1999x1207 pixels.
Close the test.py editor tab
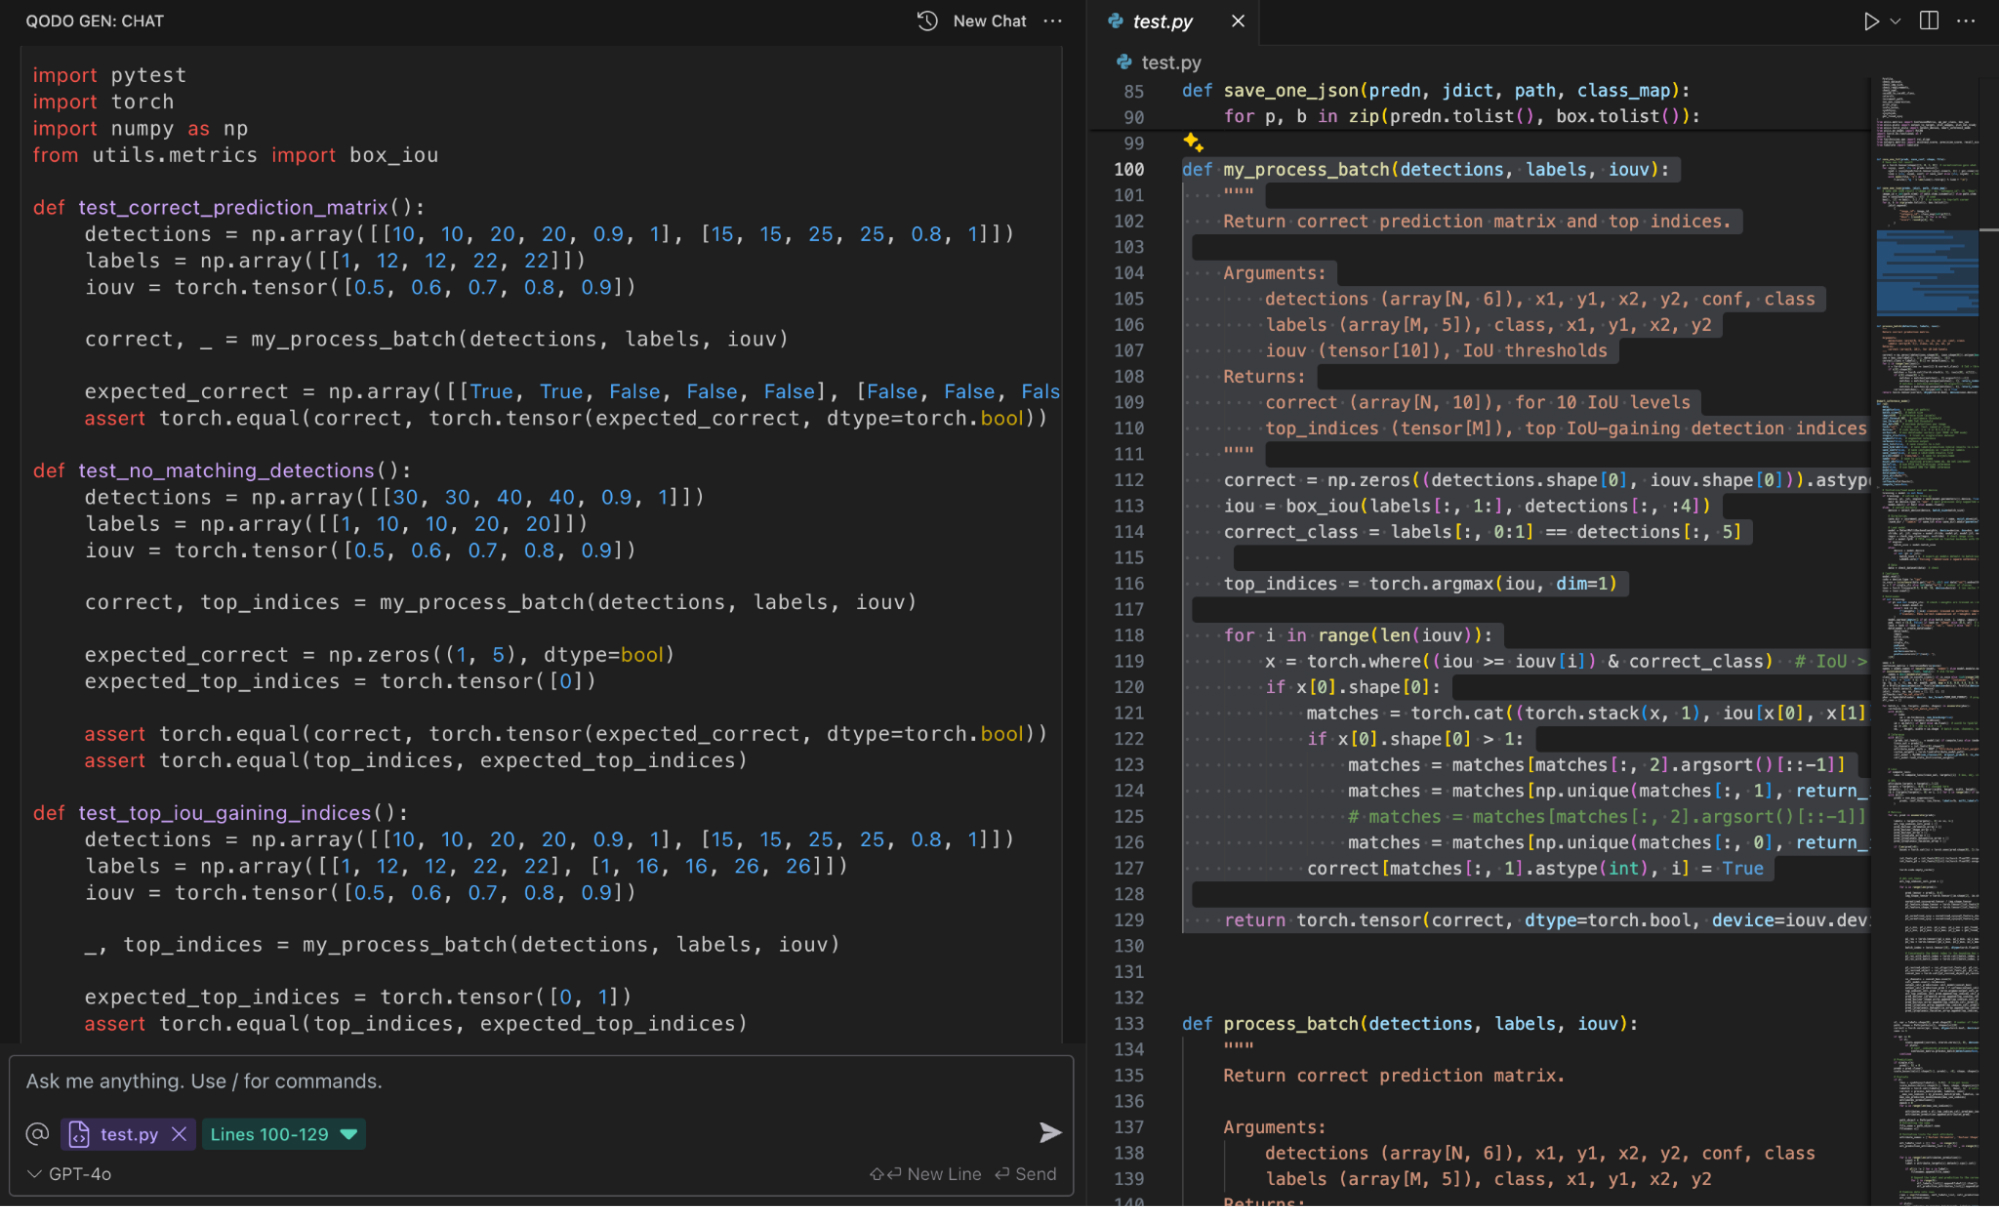pyautogui.click(x=1237, y=20)
